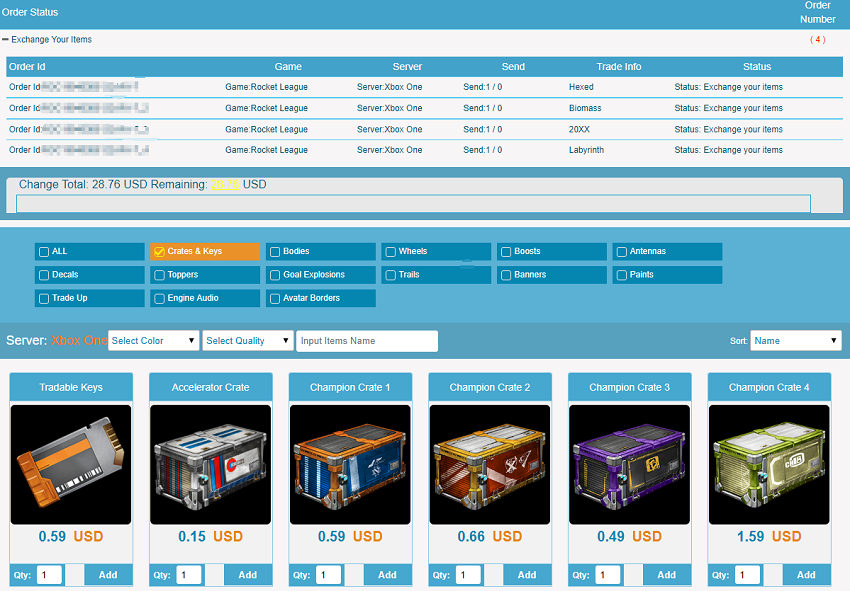
Task: Click the Order Status heading
Action: [x=30, y=12]
